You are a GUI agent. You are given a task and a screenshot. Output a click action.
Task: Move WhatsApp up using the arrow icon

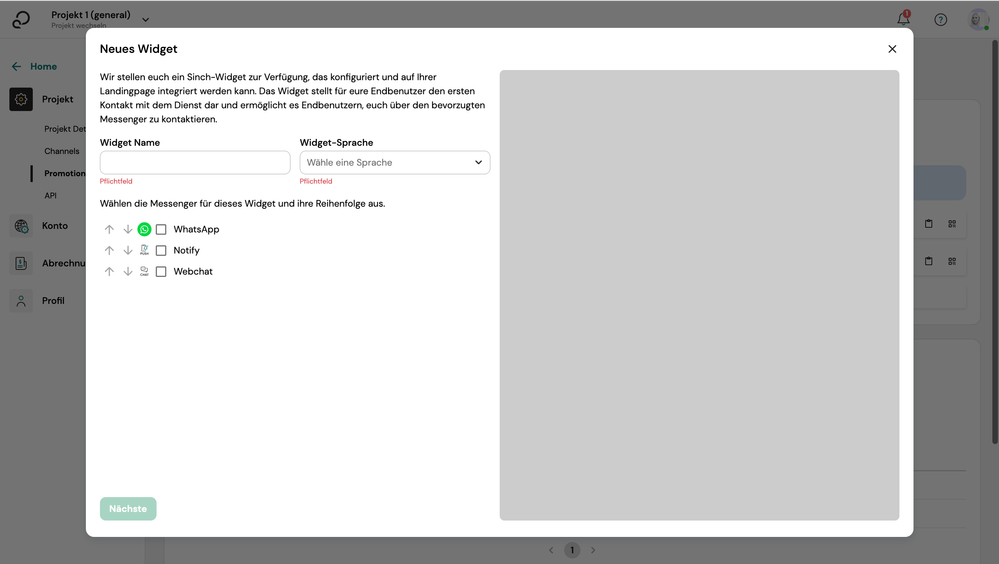pos(109,229)
